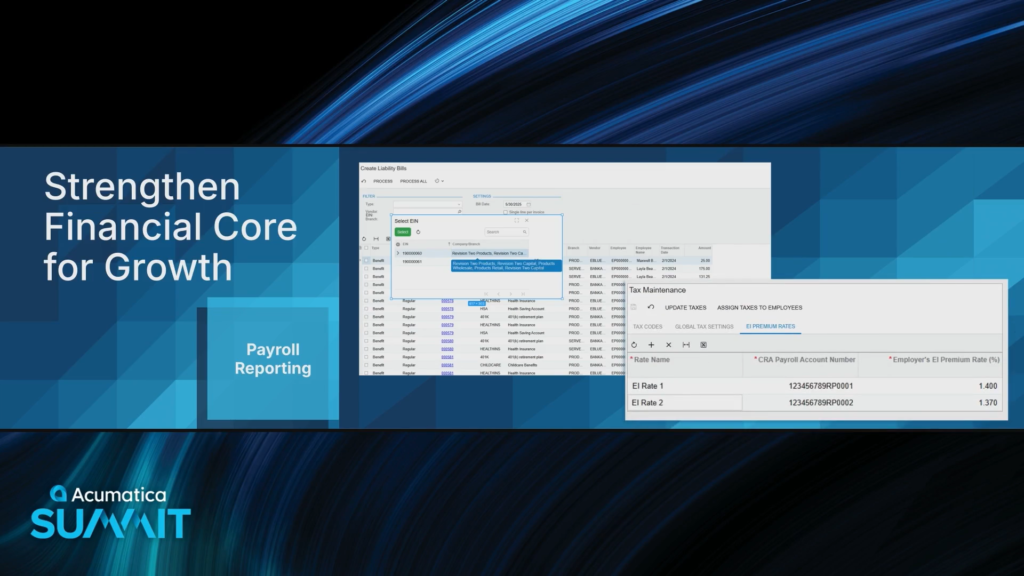Viewport: 1024px width, 576px height.
Task: Expand the 190000060 EIN row
Action: (x=397, y=253)
